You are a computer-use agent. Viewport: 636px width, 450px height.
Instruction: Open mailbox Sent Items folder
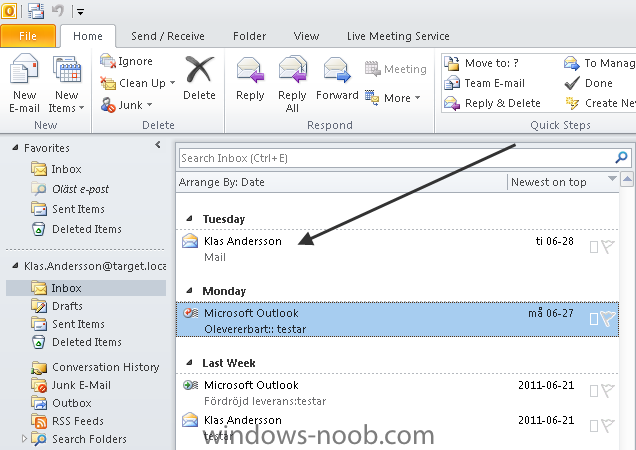(x=68, y=324)
